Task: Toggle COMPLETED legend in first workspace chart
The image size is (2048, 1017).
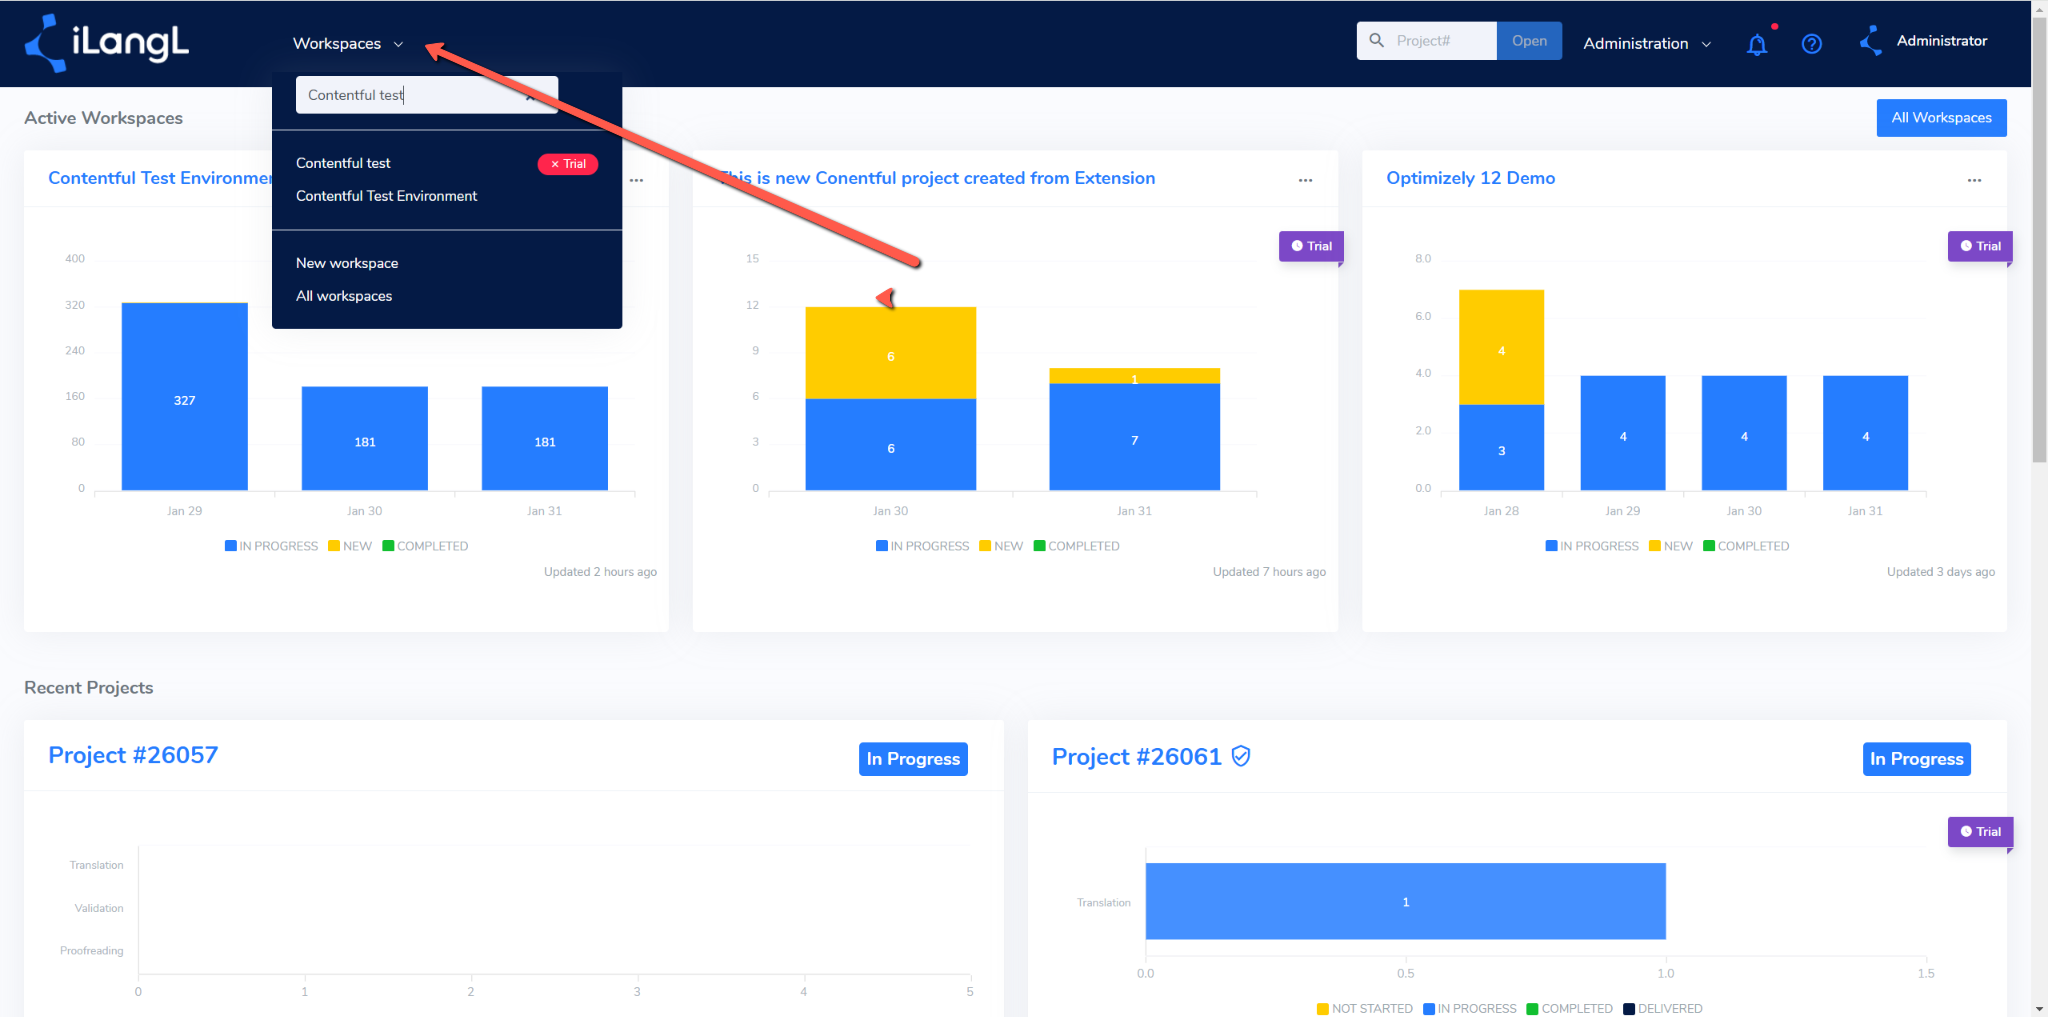Action: coord(425,546)
